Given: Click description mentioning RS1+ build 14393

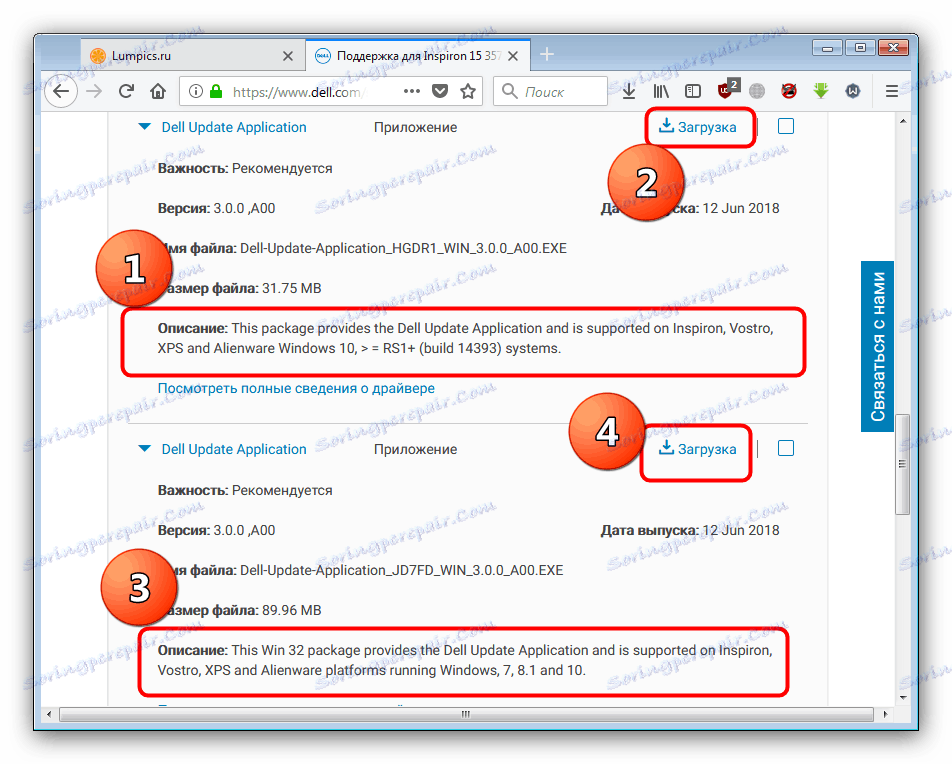Looking at the screenshot, I should (x=465, y=338).
